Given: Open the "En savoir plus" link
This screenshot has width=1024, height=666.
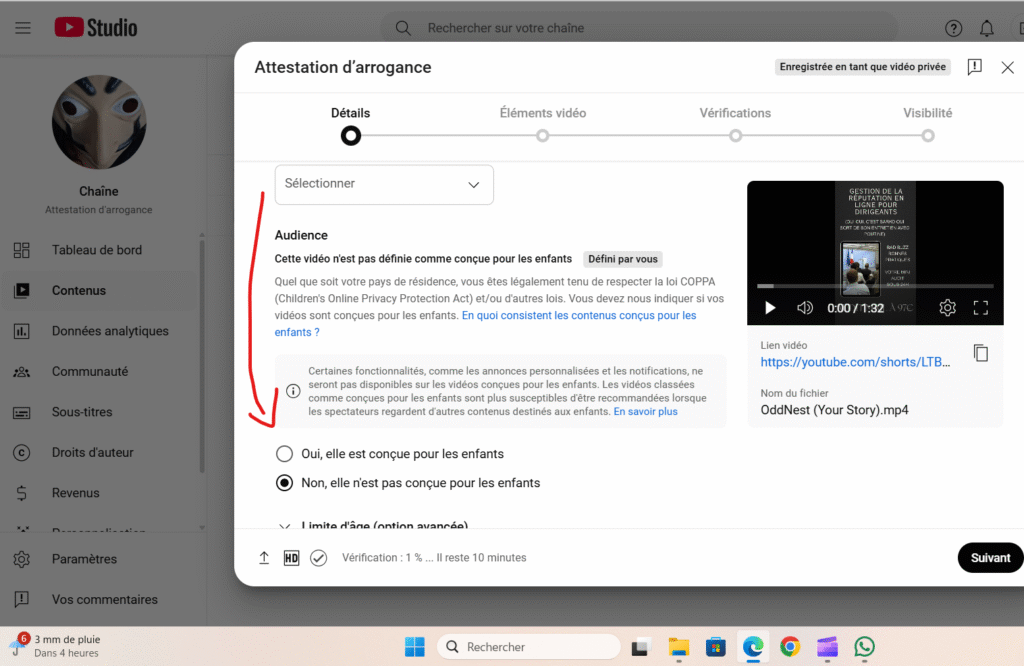Looking at the screenshot, I should (645, 410).
